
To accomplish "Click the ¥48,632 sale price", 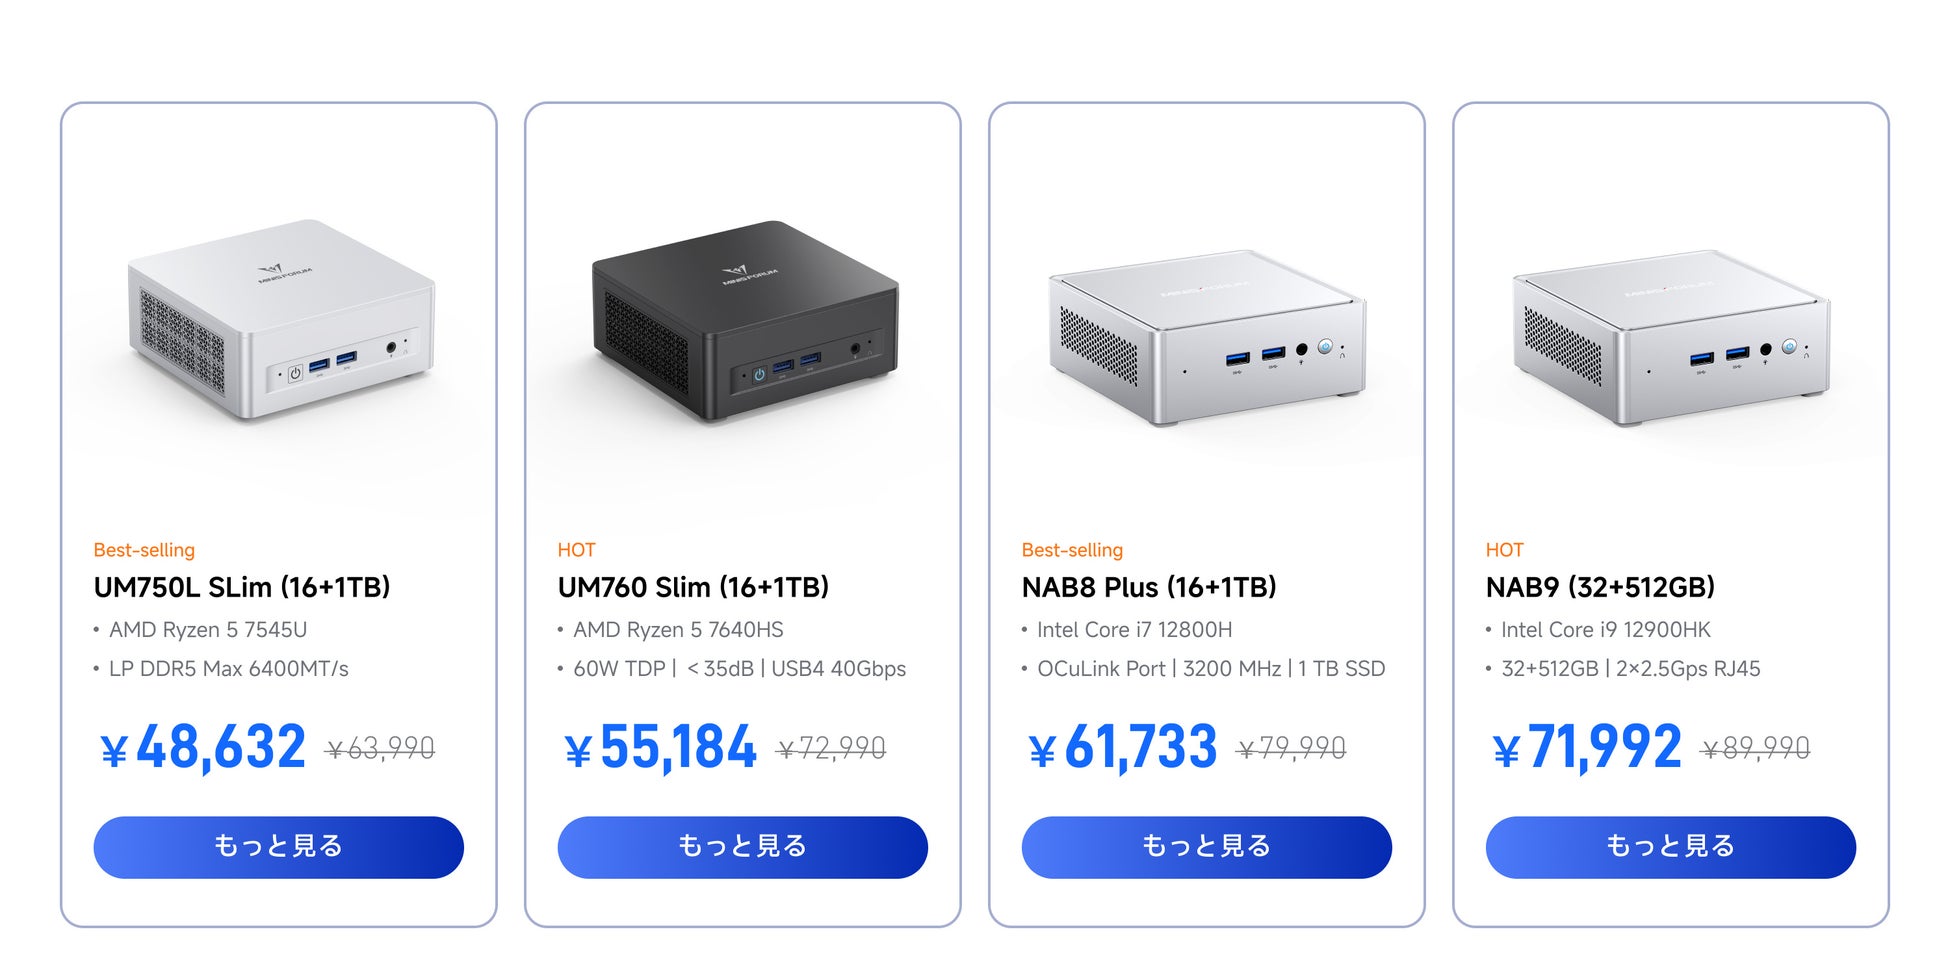I will [x=203, y=747].
